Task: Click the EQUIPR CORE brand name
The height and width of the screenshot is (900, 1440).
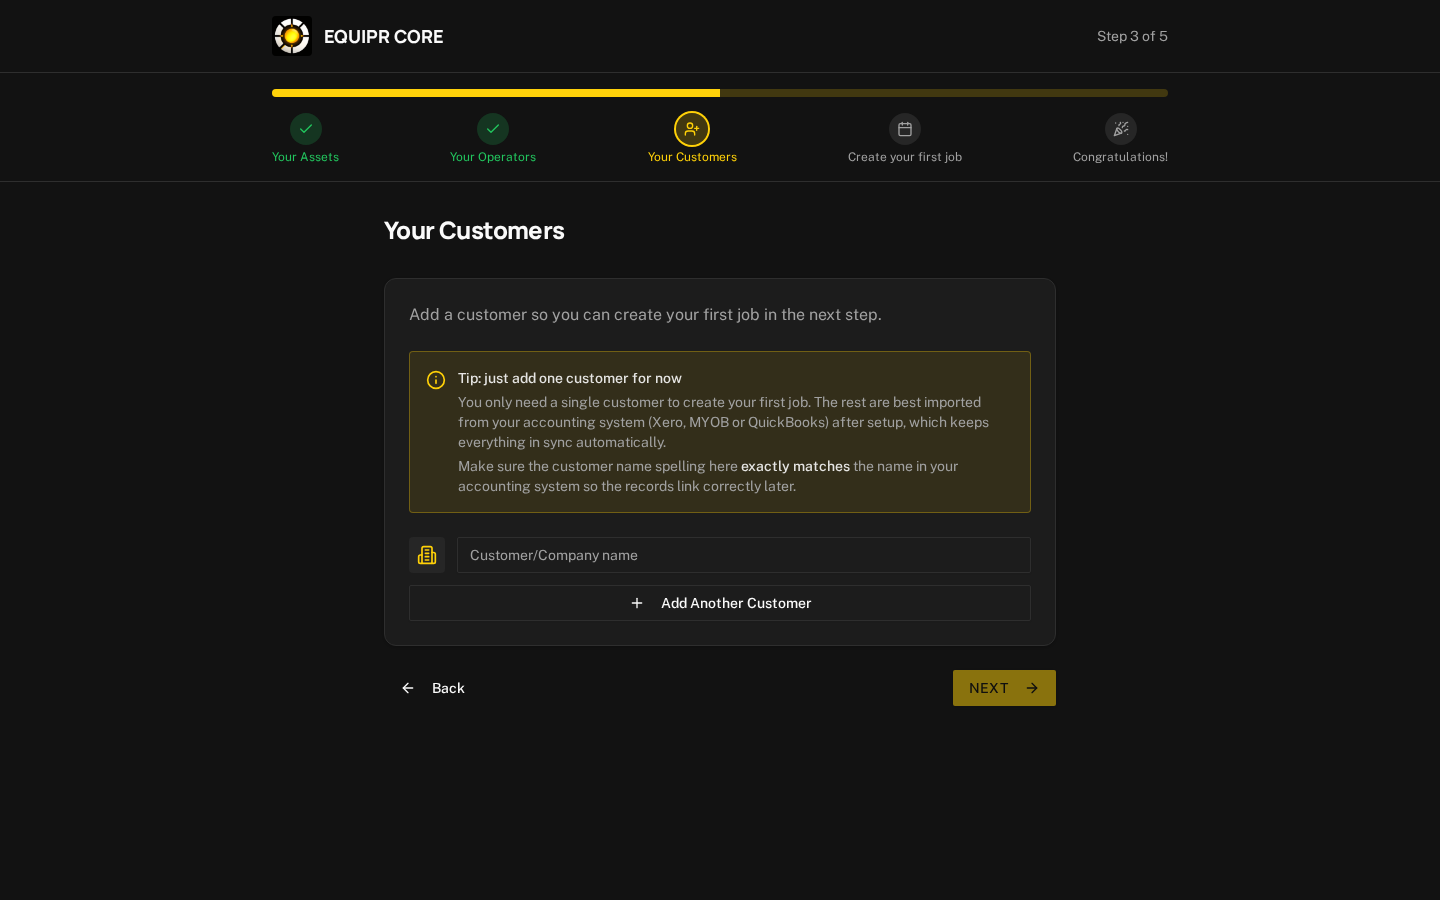Action: coord(384,36)
